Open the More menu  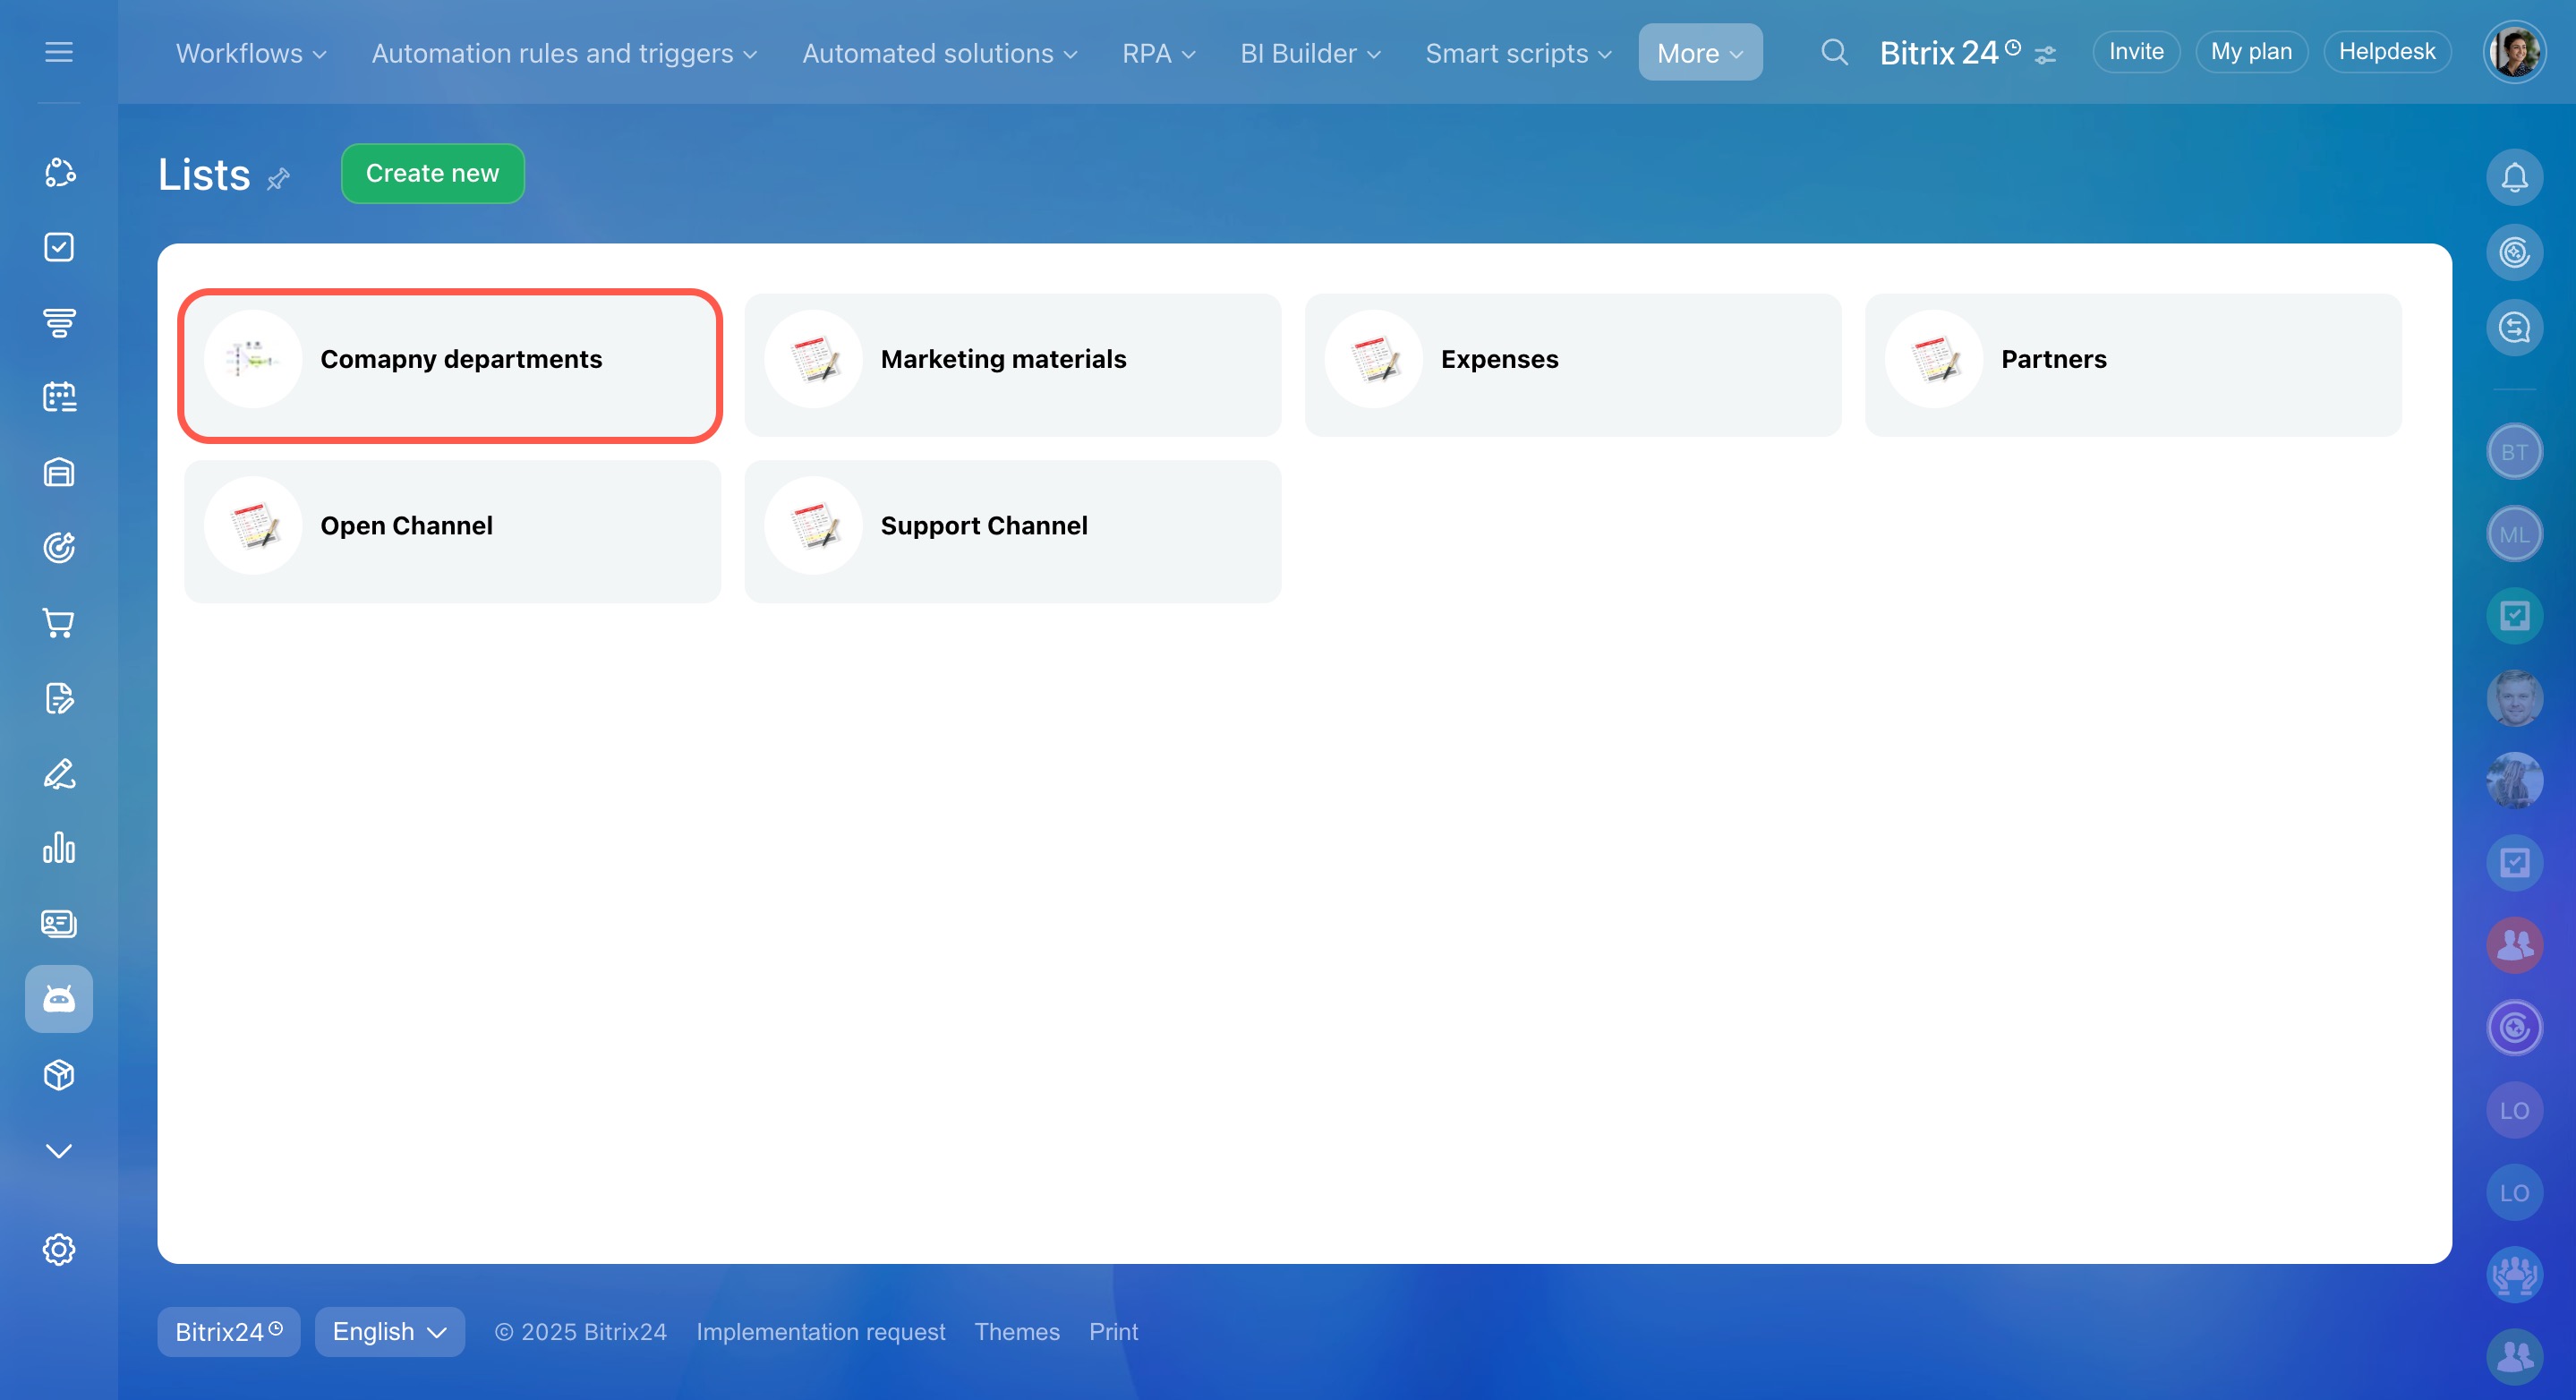(x=1700, y=52)
